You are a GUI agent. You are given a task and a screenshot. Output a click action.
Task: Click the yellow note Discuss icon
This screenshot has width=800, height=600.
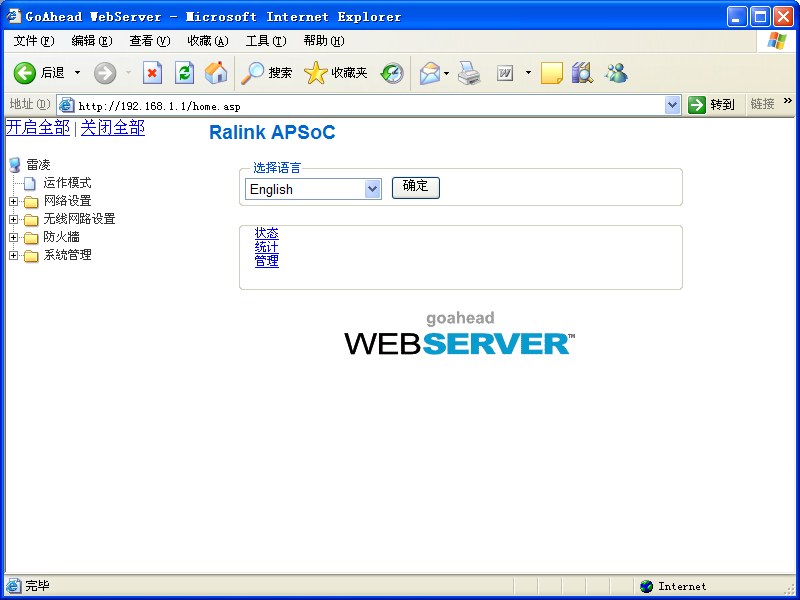pyautogui.click(x=552, y=73)
